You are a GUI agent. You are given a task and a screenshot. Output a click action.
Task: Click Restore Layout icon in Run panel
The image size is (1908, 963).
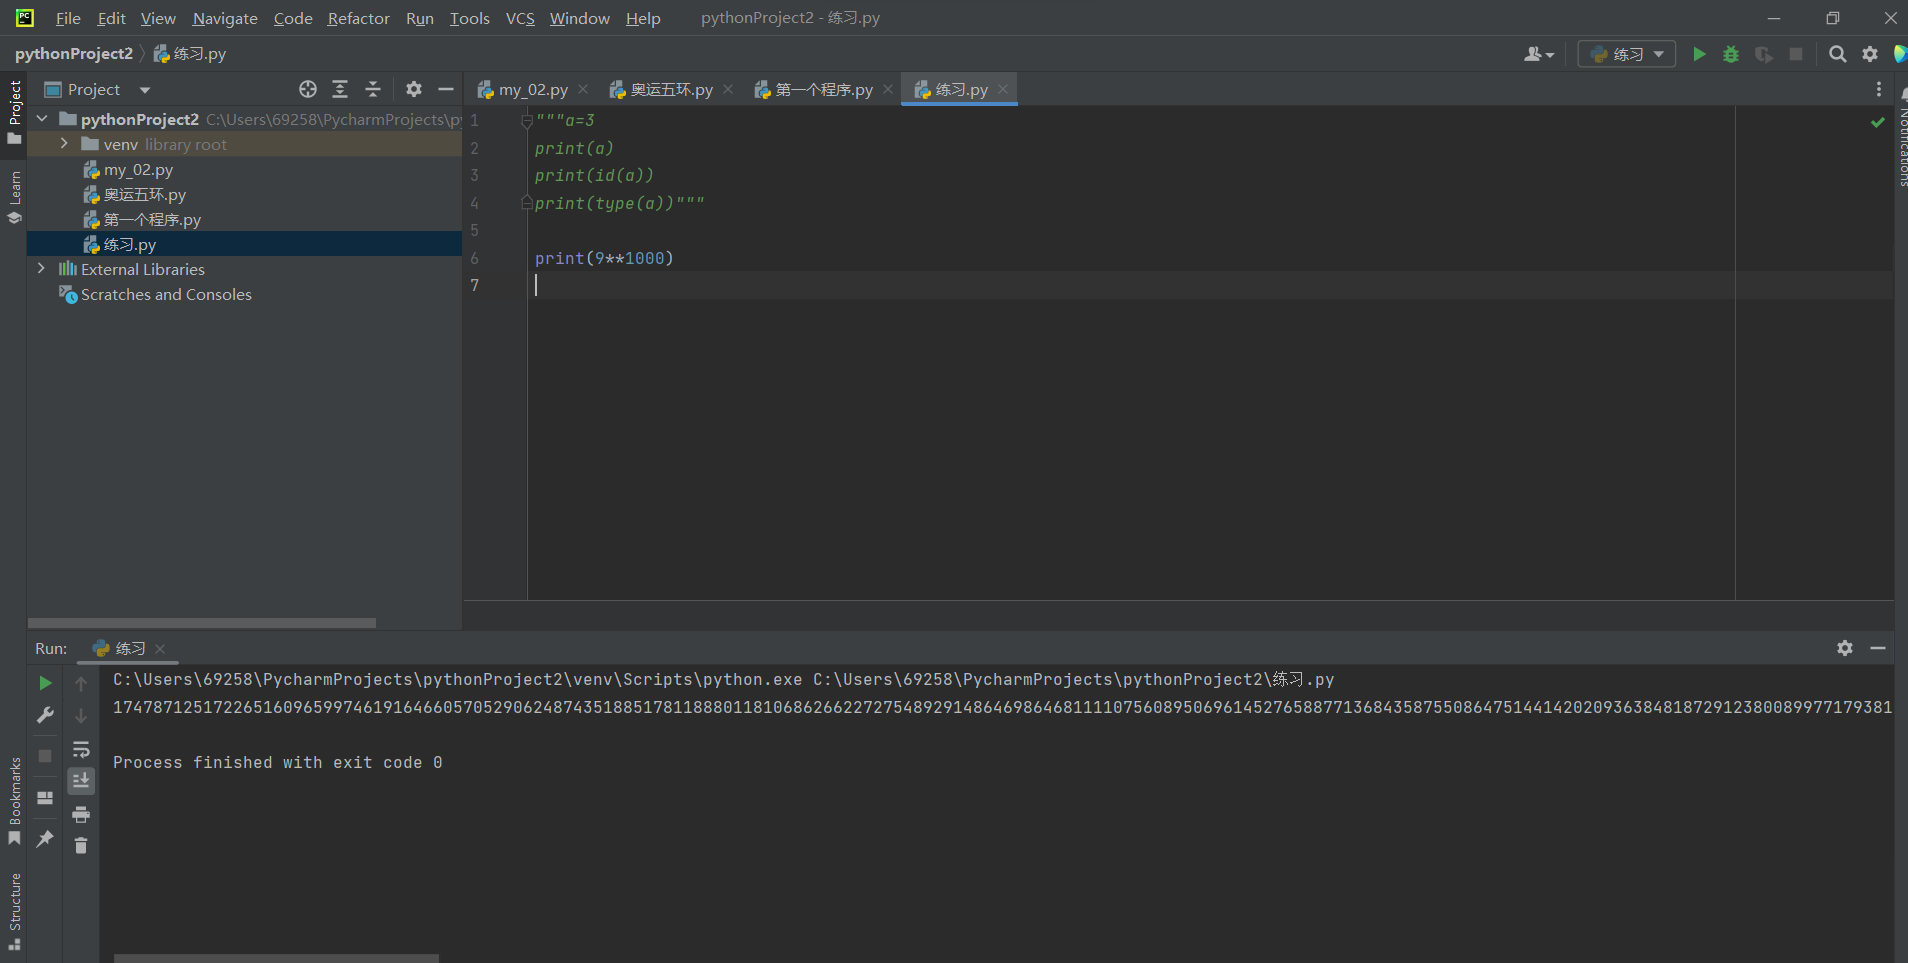(45, 798)
